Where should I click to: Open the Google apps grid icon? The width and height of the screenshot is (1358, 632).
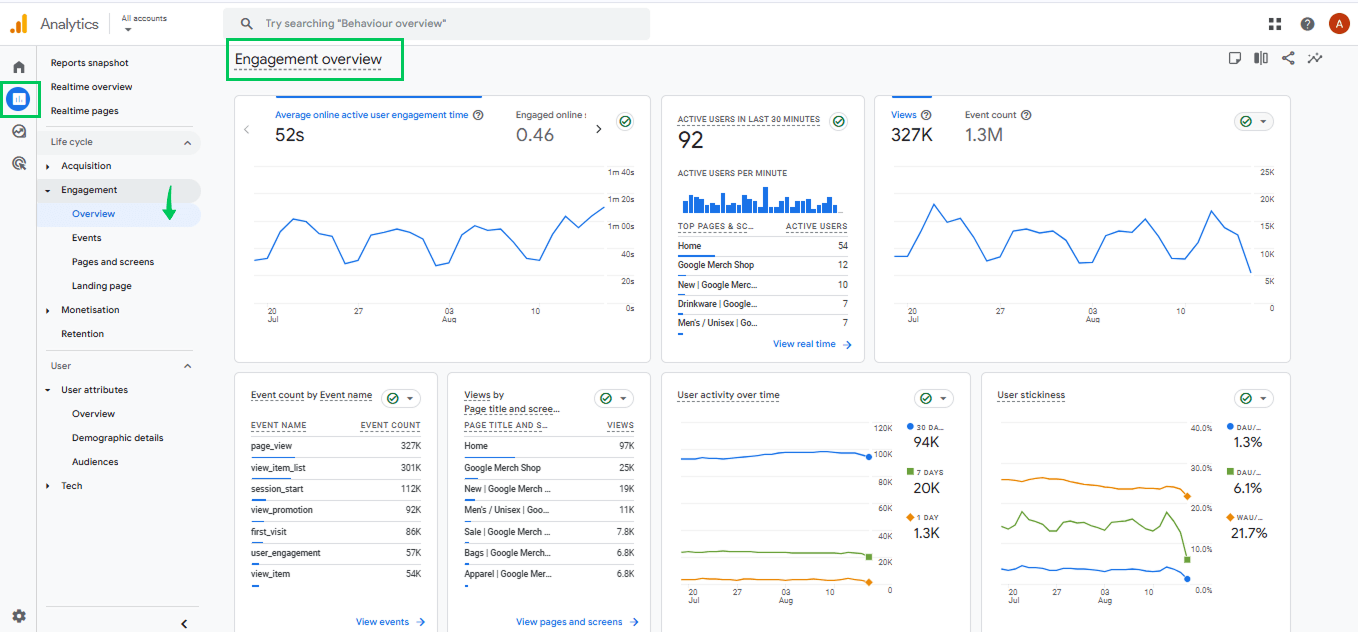[1274, 23]
